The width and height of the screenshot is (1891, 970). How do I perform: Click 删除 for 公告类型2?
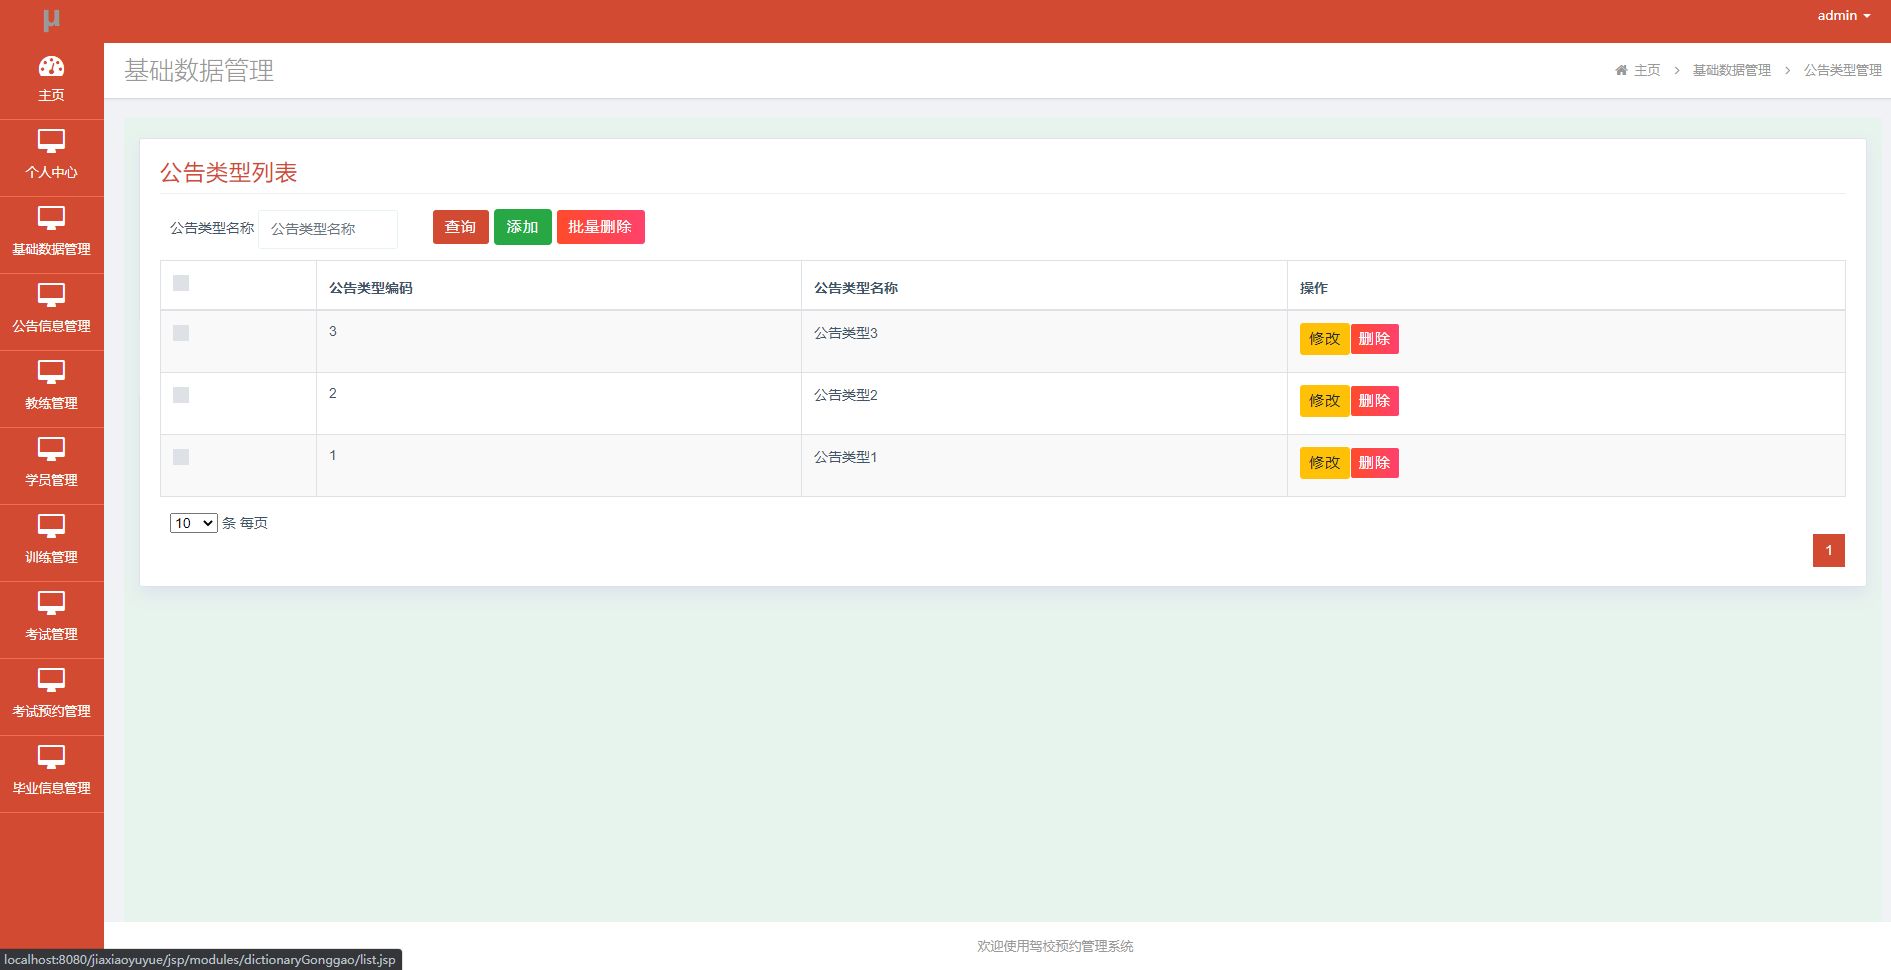[x=1374, y=401]
